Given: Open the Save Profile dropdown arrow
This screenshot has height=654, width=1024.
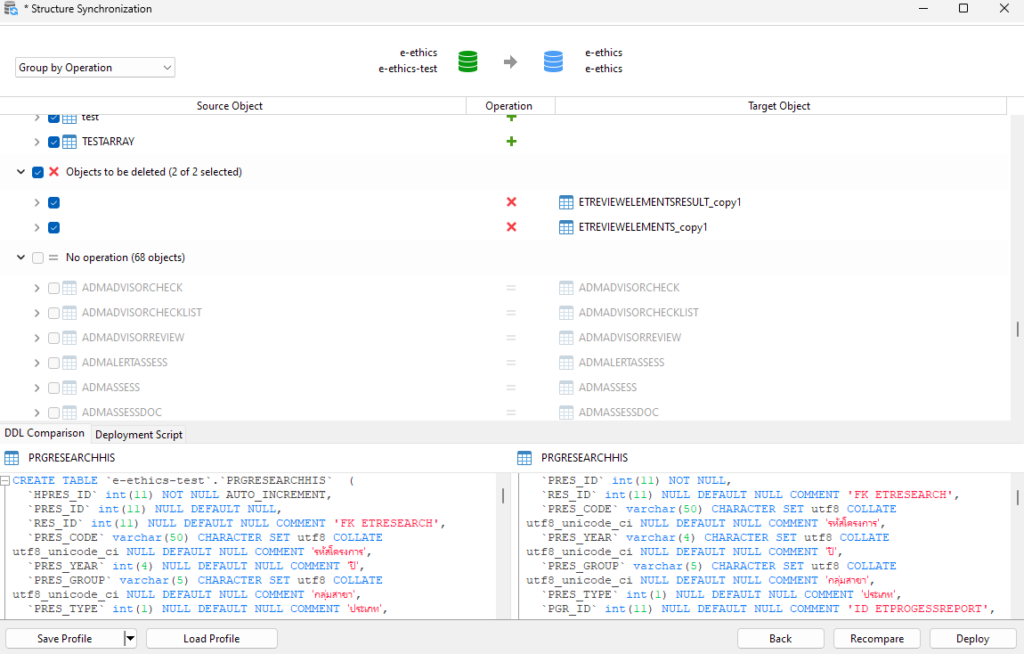Looking at the screenshot, I should 130,639.
